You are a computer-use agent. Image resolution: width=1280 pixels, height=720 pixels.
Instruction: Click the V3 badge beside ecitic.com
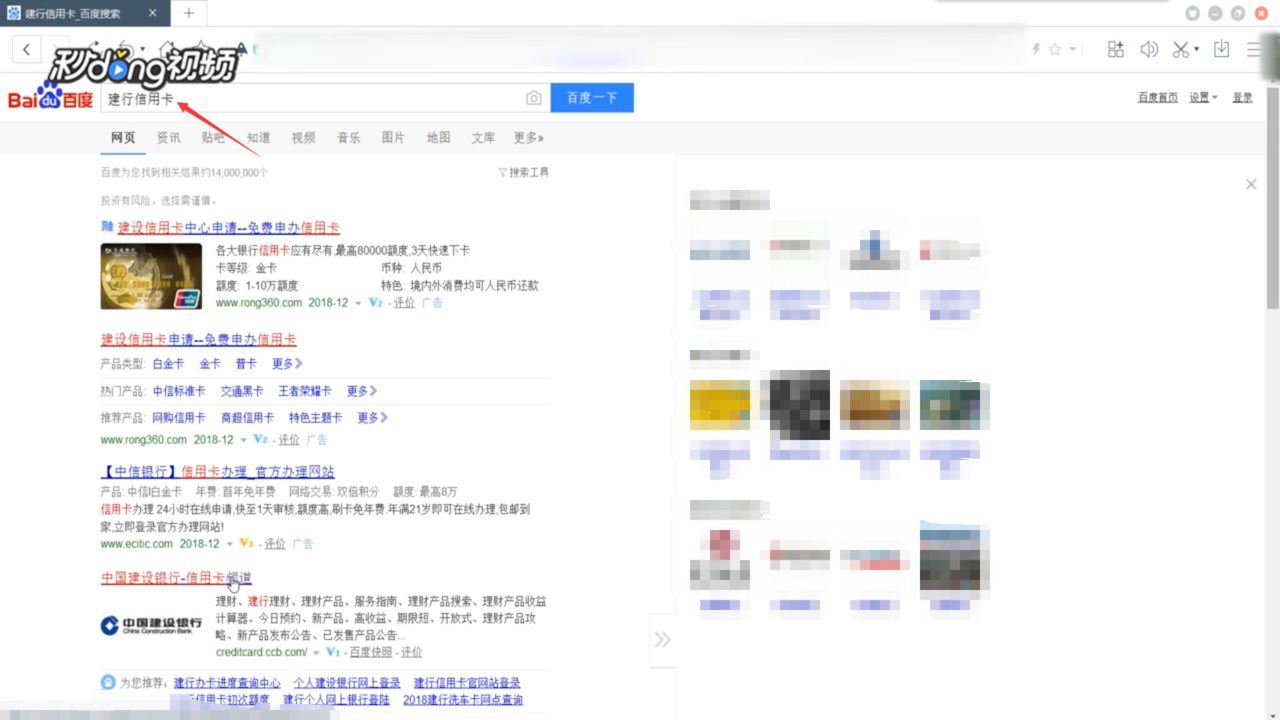[x=247, y=544]
